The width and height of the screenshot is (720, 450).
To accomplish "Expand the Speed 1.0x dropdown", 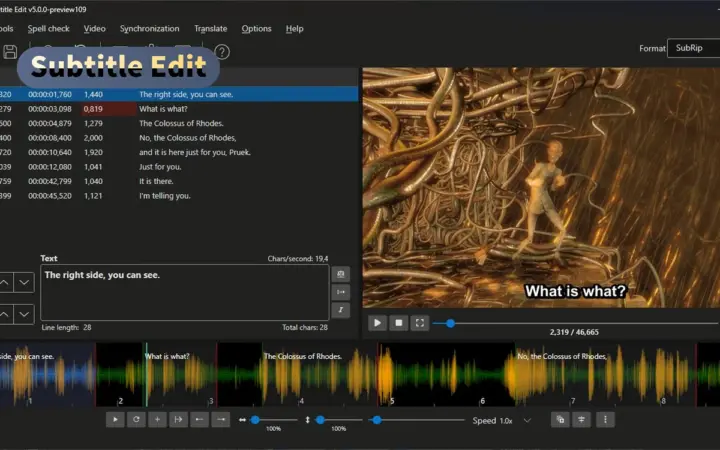I will point(527,421).
